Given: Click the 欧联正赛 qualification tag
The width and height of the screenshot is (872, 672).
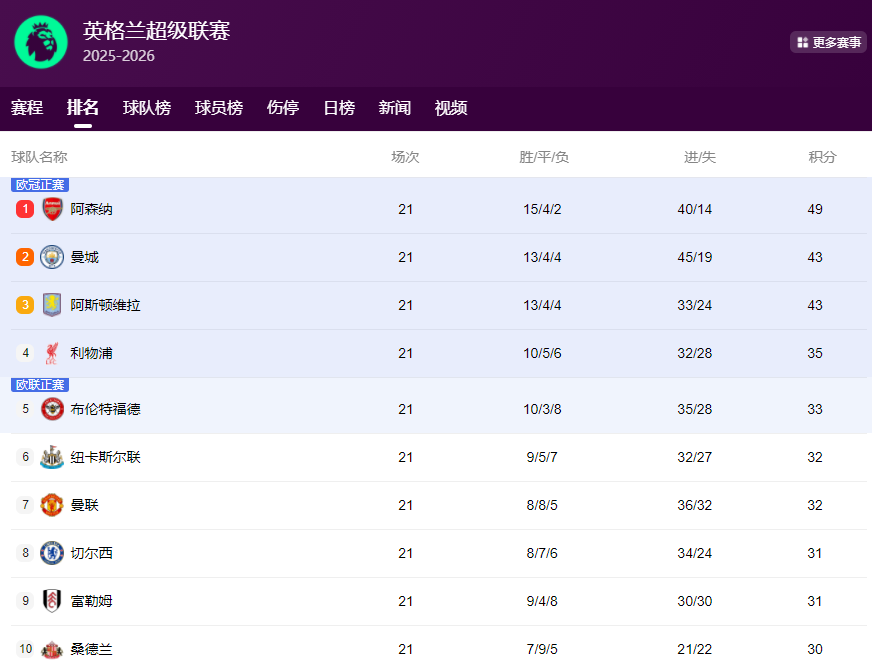Looking at the screenshot, I should (40, 384).
